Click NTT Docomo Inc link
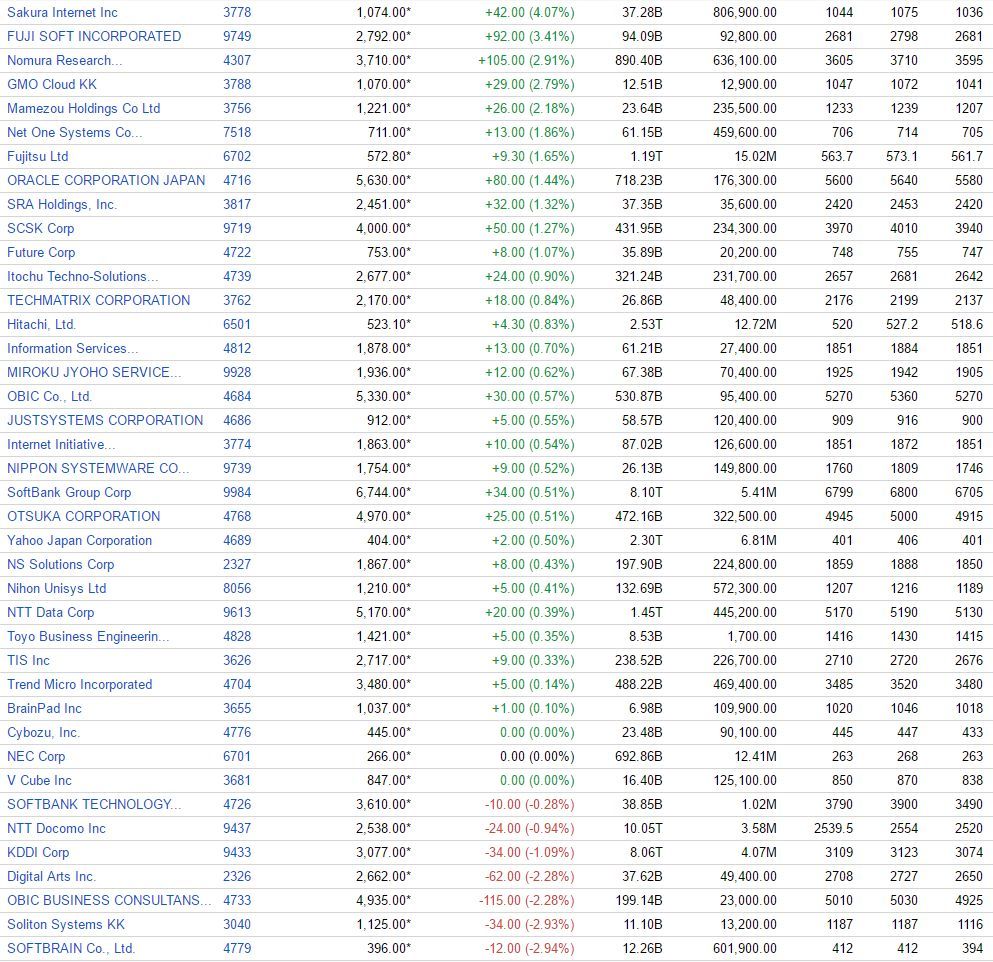The image size is (993, 962). (x=56, y=830)
